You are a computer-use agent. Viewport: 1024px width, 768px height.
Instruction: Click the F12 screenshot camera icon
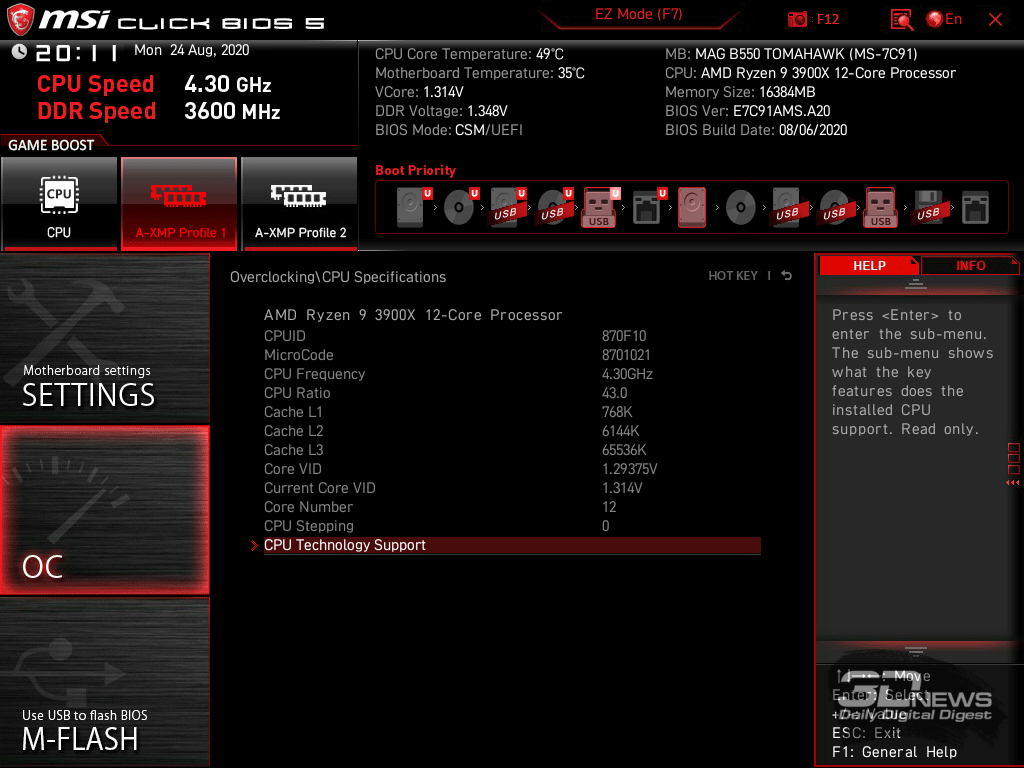pyautogui.click(x=797, y=20)
